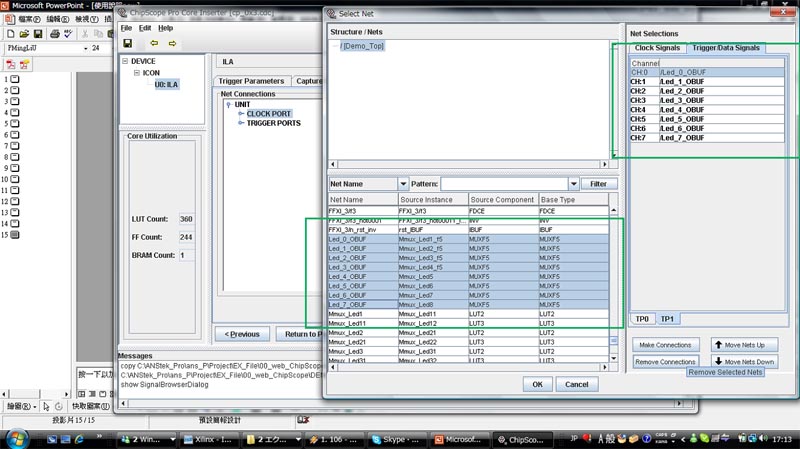The height and width of the screenshot is (449, 800).
Task: Select U0: ILA tree item
Action: click(x=166, y=84)
